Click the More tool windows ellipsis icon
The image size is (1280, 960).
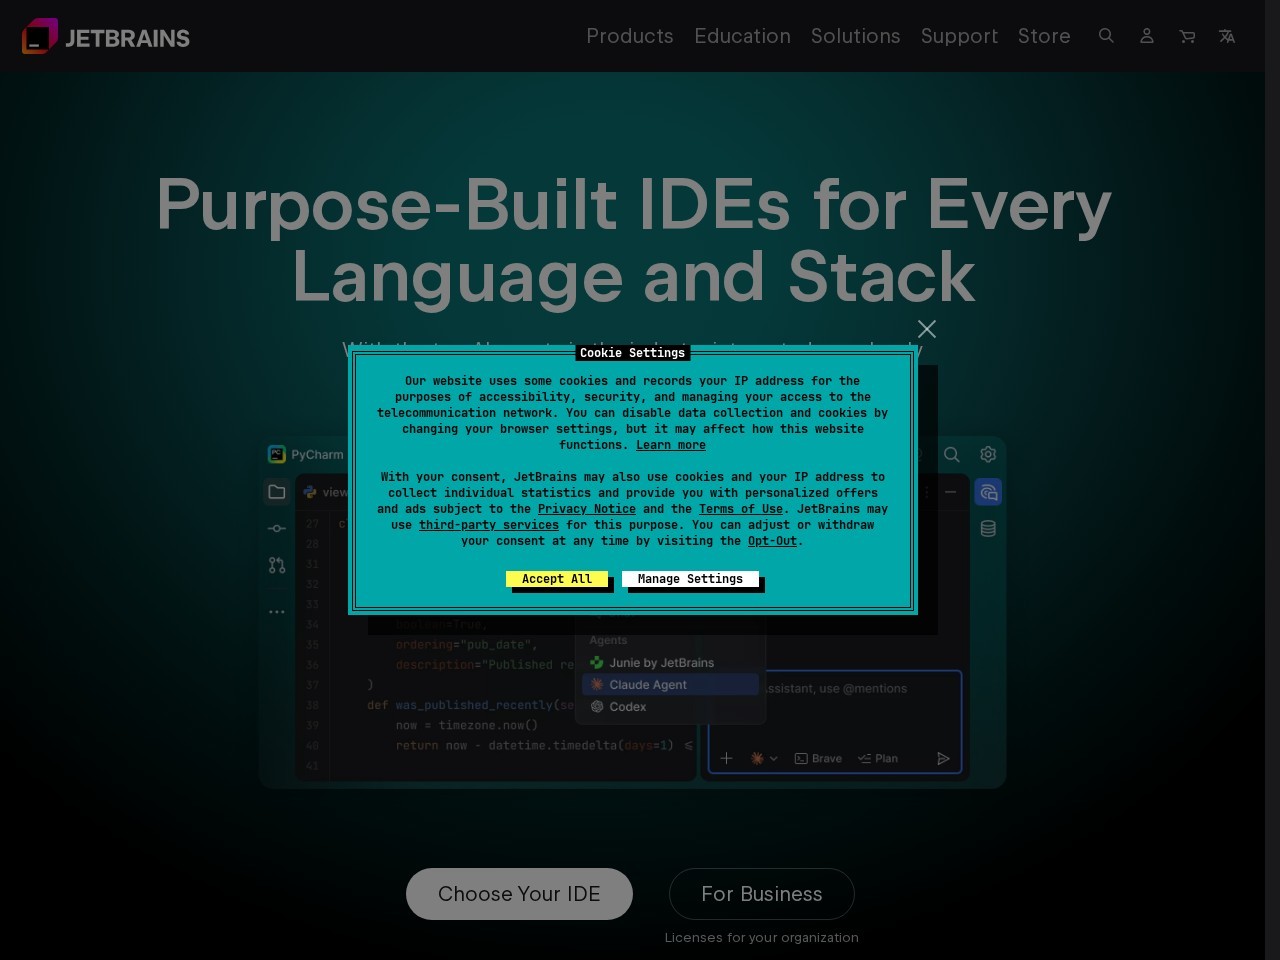276,611
